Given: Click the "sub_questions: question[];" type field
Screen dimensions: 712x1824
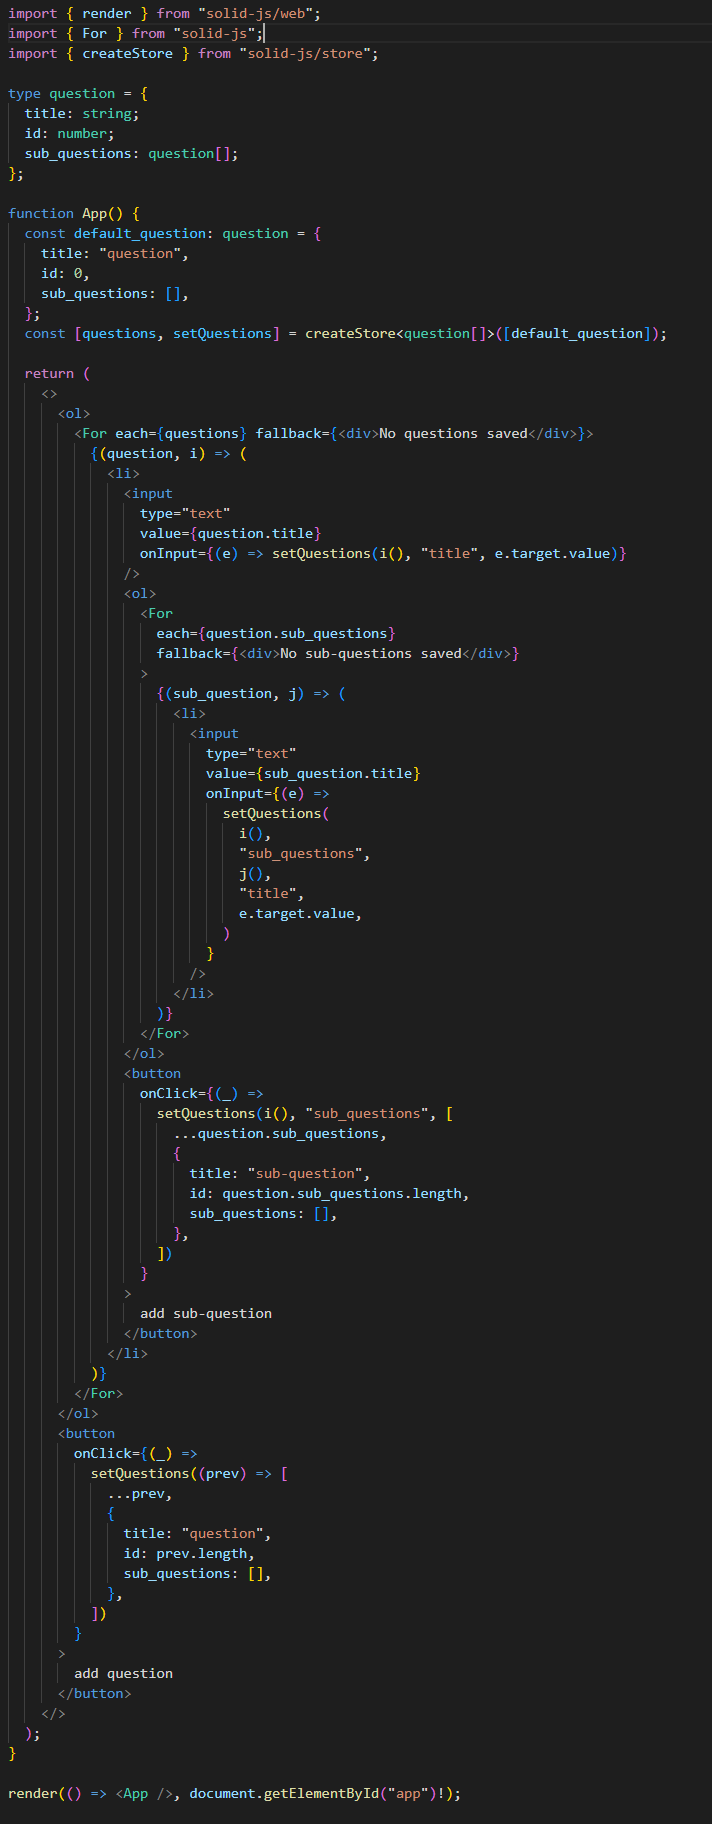Looking at the screenshot, I should pyautogui.click(x=131, y=153).
